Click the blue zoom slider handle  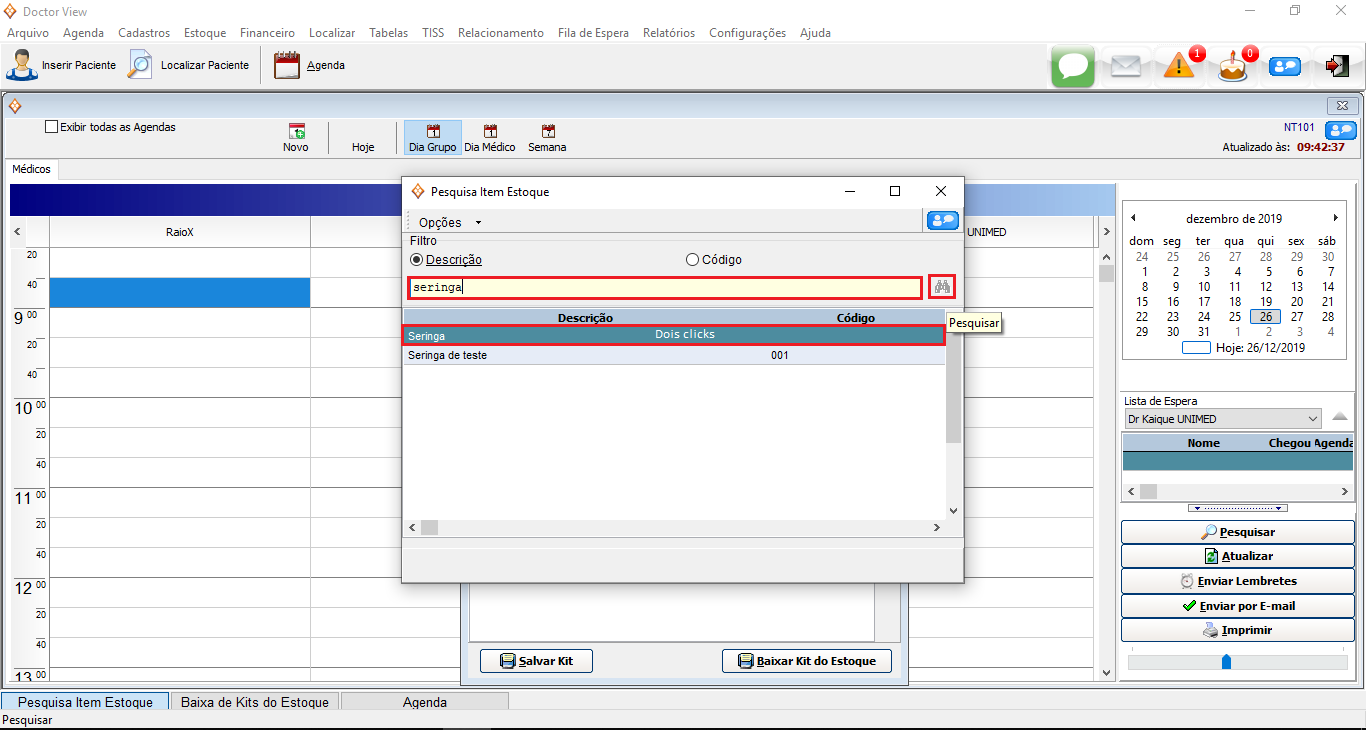(x=1226, y=662)
